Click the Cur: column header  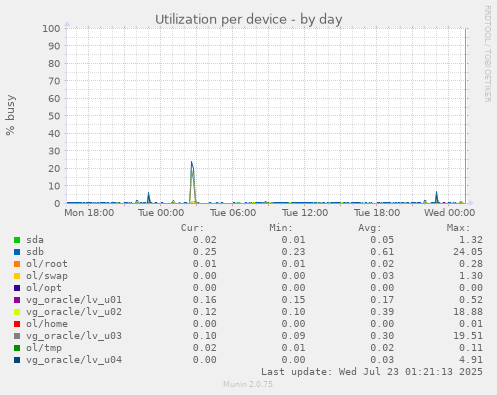[x=192, y=228]
